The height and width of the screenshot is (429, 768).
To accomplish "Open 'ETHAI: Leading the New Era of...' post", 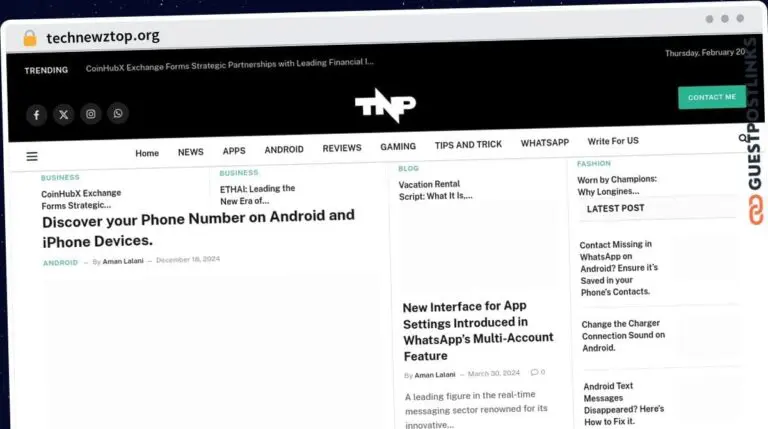I will click(x=257, y=194).
